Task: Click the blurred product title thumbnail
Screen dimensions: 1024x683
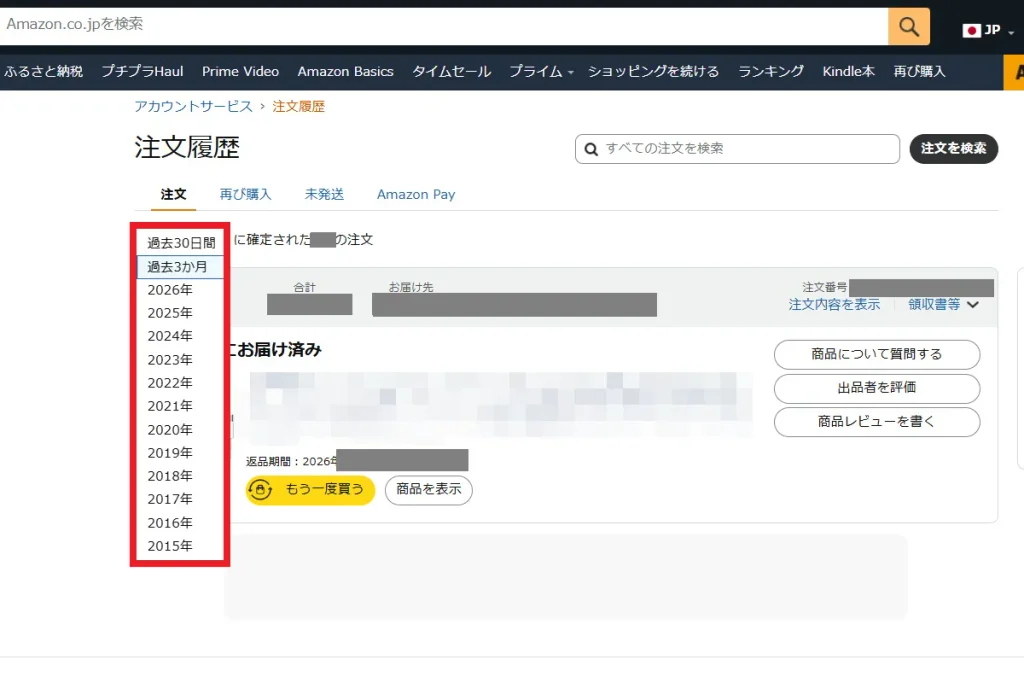Action: [500, 404]
